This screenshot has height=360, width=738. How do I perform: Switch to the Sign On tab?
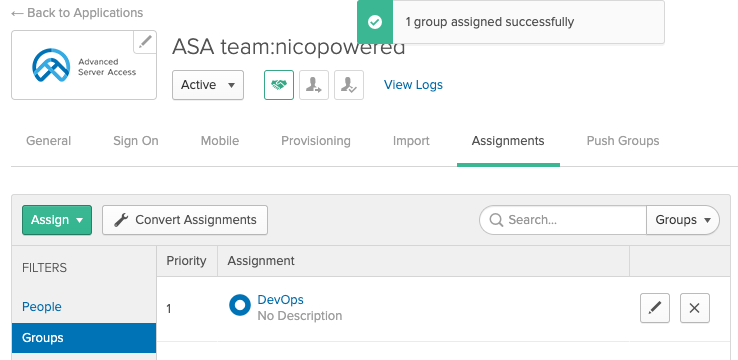[136, 141]
